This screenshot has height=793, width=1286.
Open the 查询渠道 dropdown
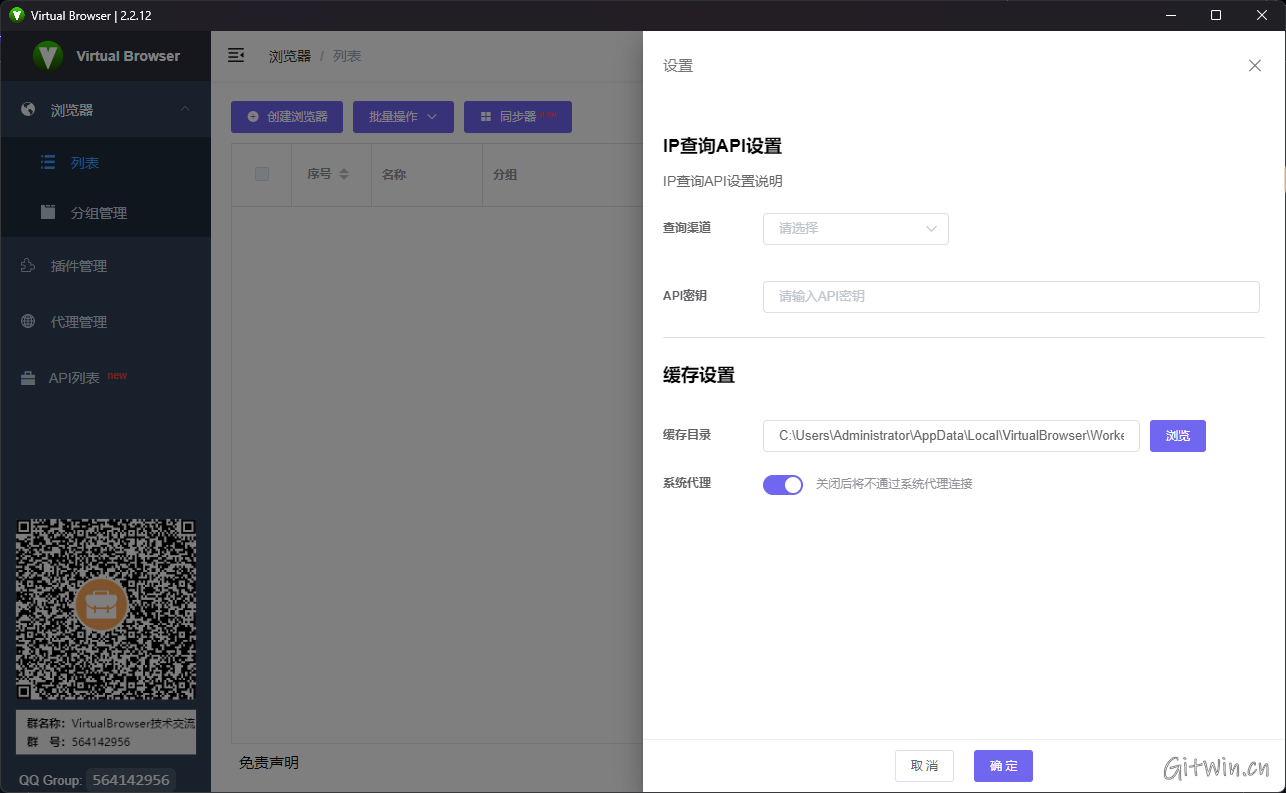[855, 229]
